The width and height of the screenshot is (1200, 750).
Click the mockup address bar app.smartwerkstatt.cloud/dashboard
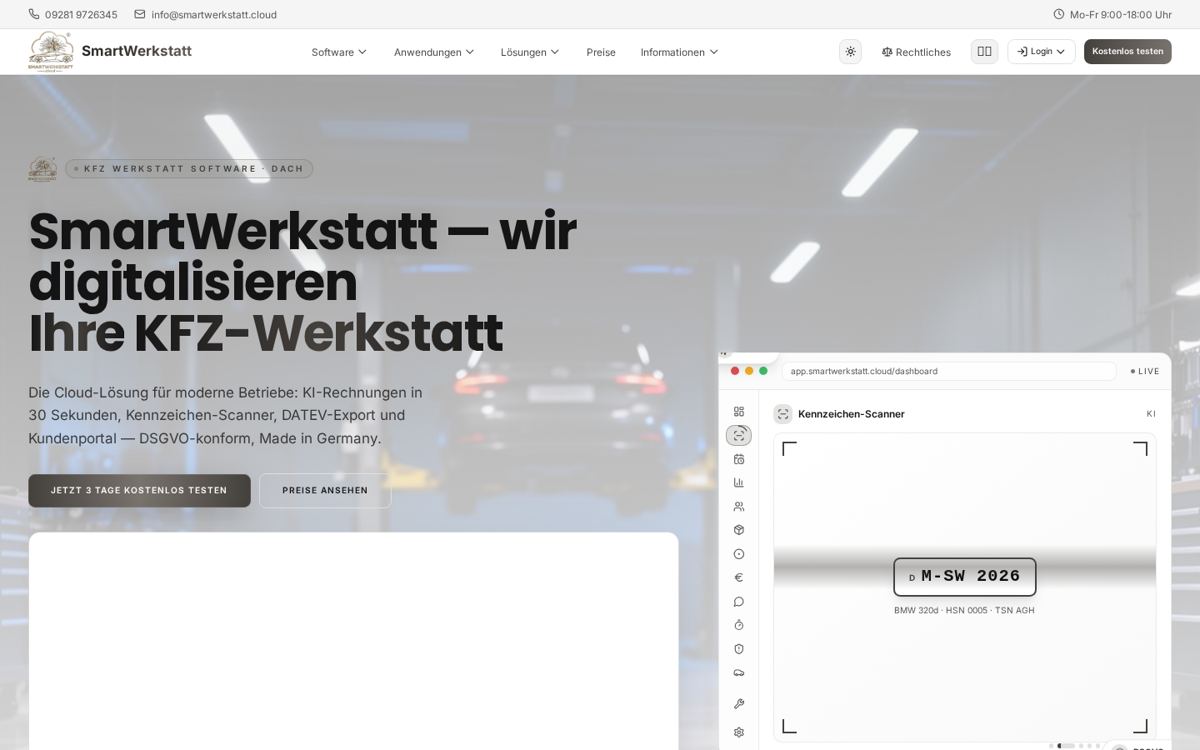949,371
